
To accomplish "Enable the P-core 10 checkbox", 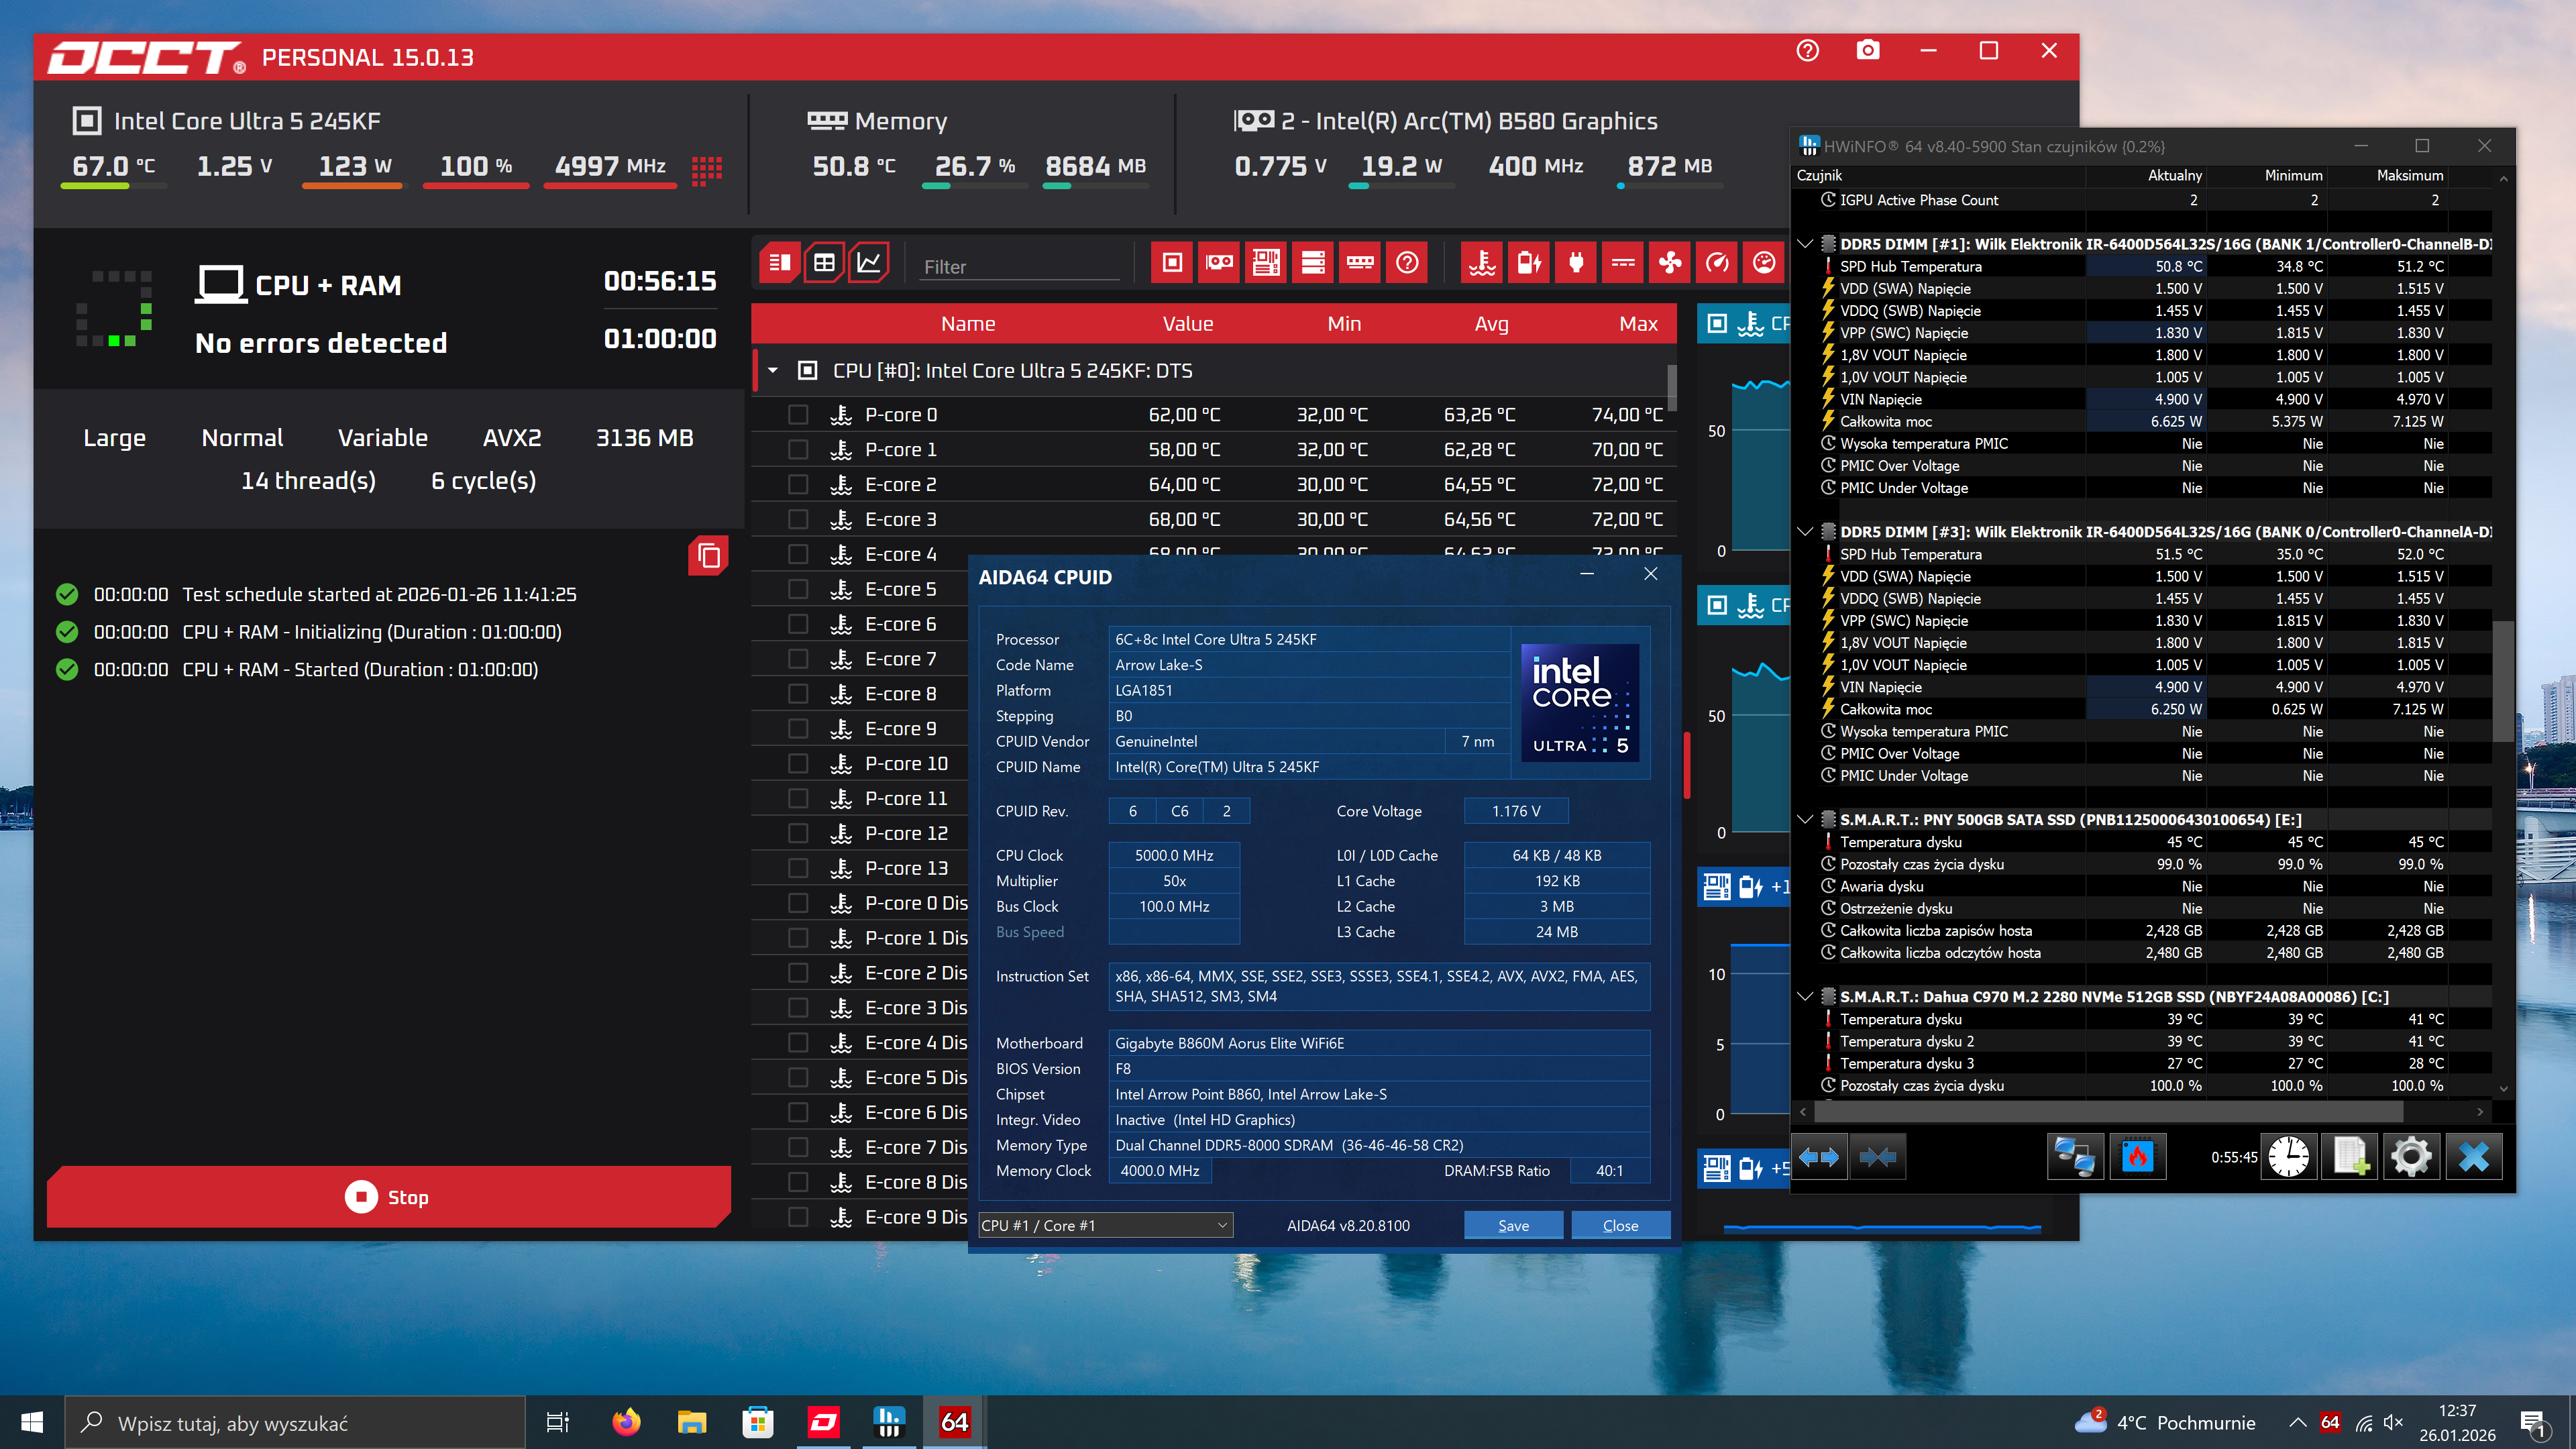I will pos(798,764).
